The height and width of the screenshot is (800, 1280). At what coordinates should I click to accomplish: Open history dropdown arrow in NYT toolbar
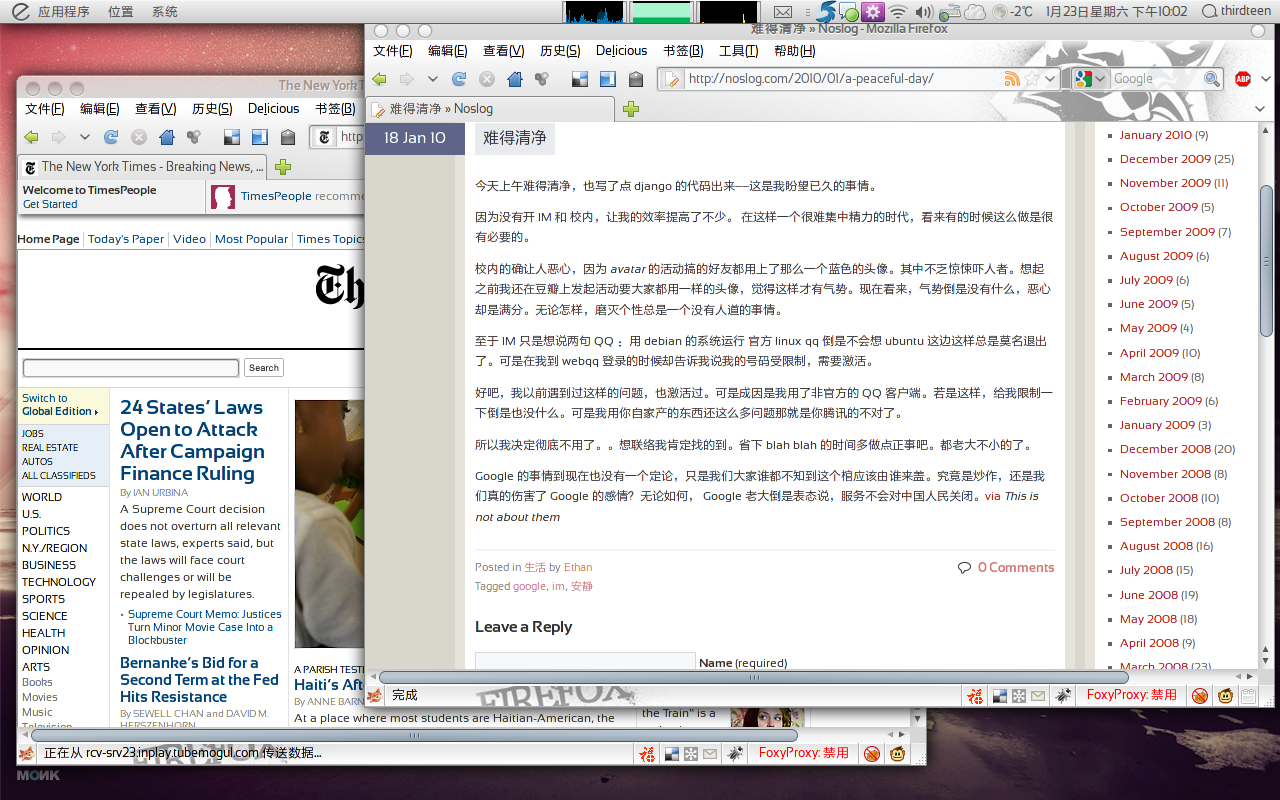tap(85, 137)
